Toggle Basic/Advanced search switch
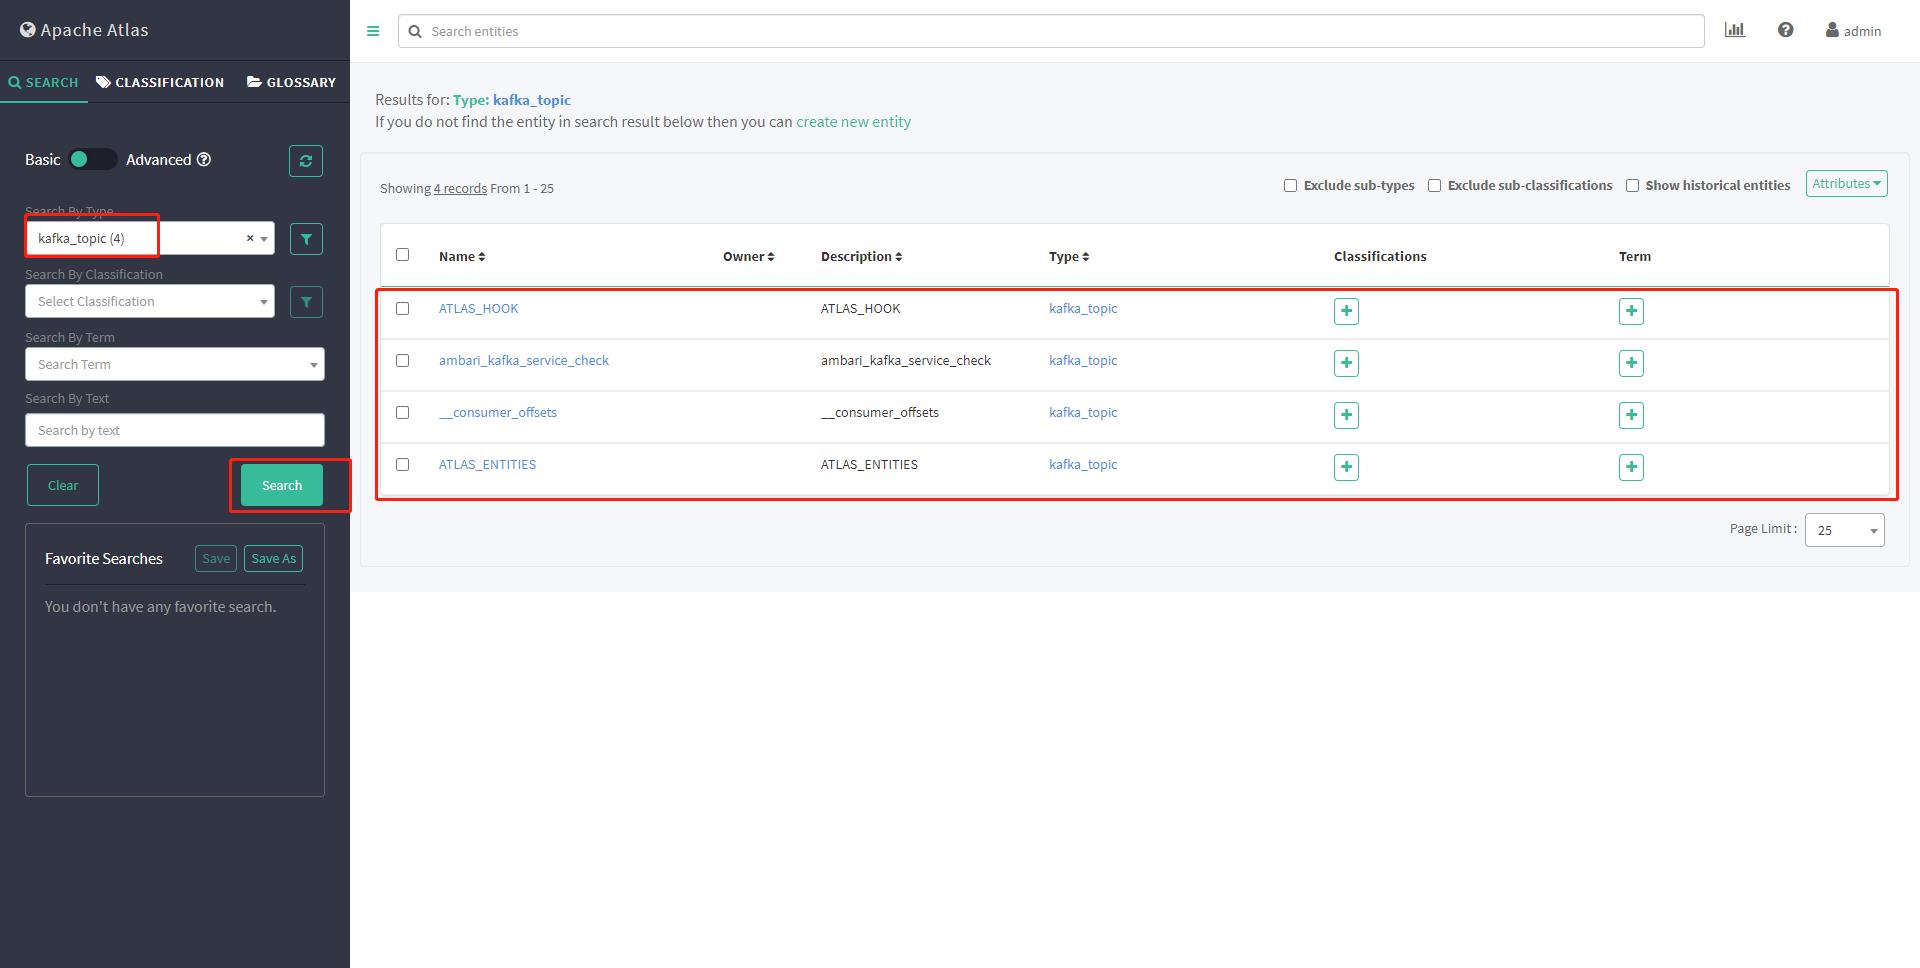The width and height of the screenshot is (1920, 968). (x=93, y=160)
